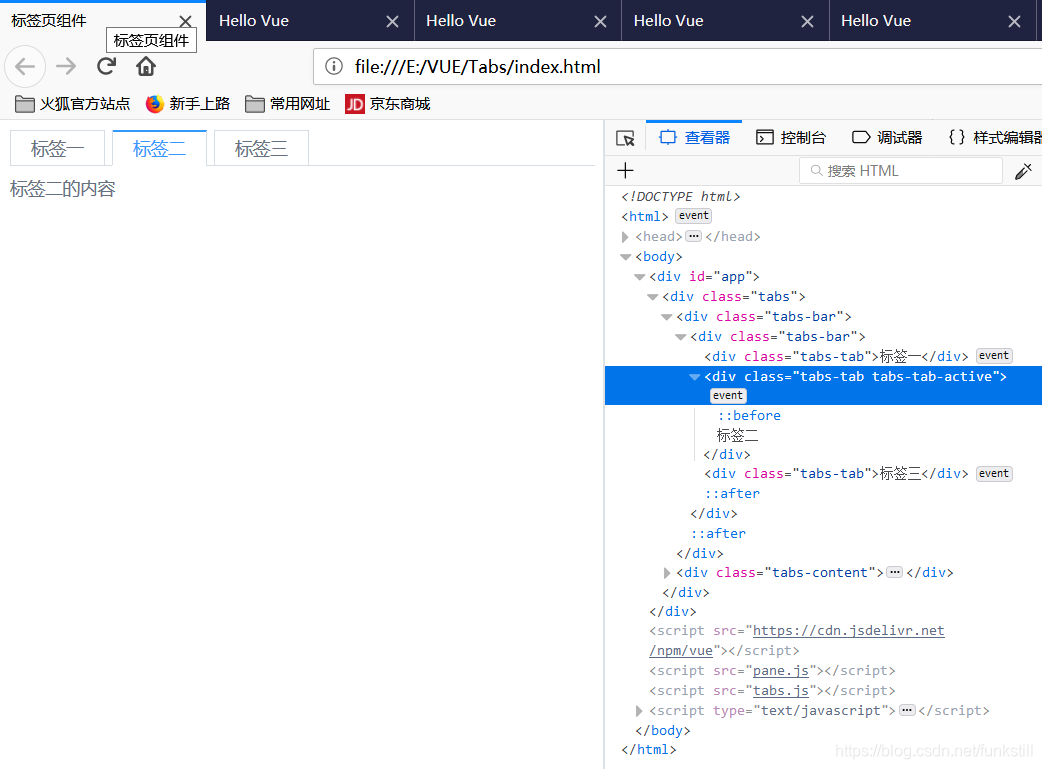Open the 火狐官方站点 bookmark folder
The height and width of the screenshot is (769, 1042).
(x=72, y=104)
